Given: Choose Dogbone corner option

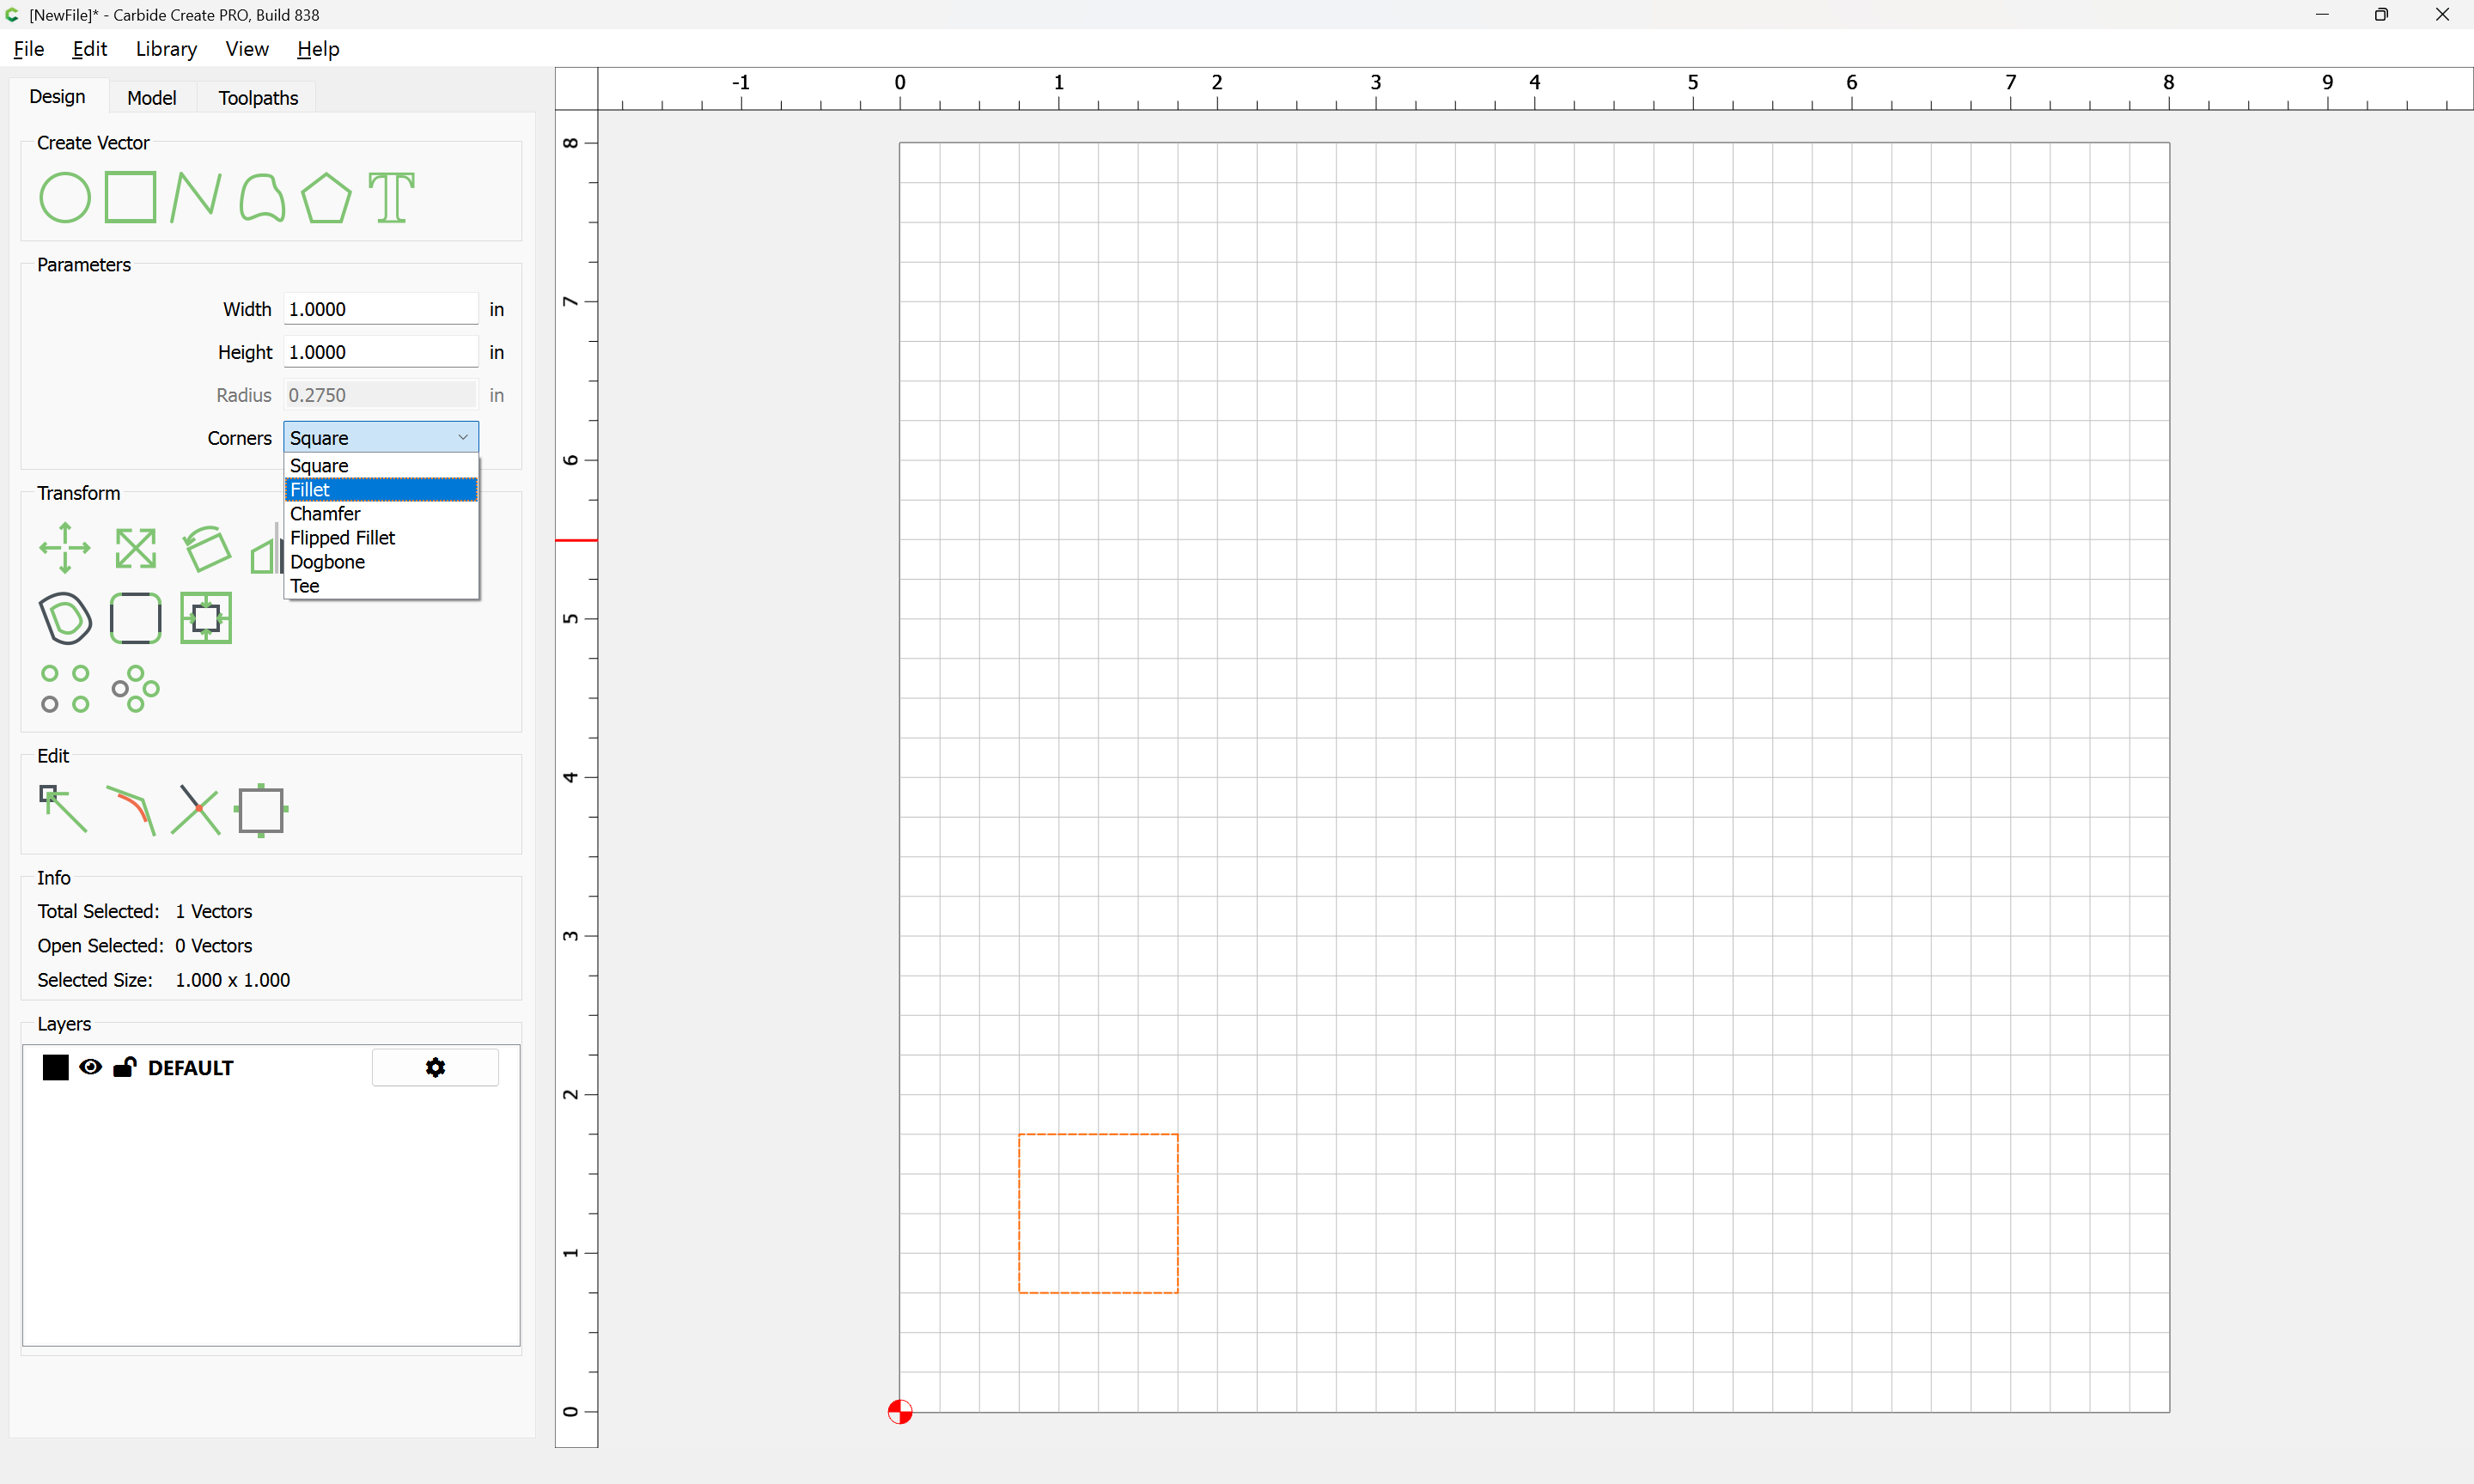Looking at the screenshot, I should (381, 562).
